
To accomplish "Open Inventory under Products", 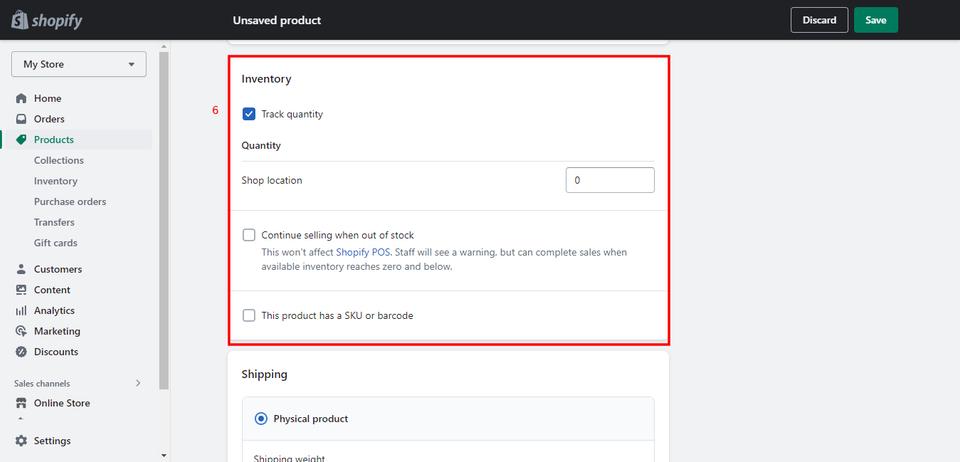I will 56,181.
